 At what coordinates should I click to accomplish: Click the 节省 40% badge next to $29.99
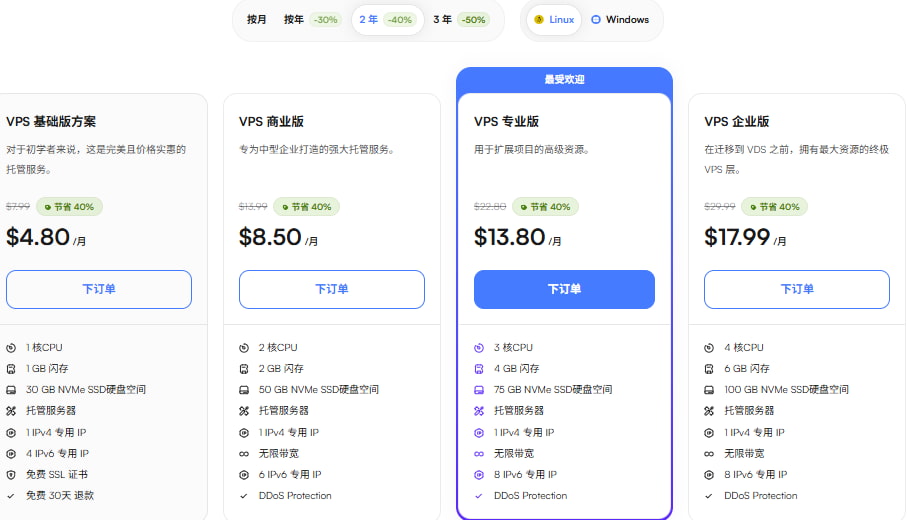[x=775, y=207]
